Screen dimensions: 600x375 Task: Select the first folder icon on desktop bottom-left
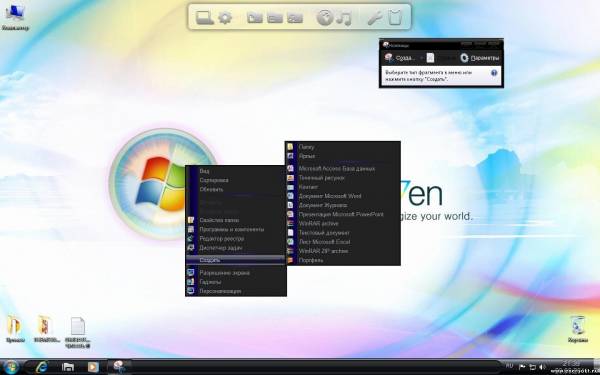click(15, 329)
